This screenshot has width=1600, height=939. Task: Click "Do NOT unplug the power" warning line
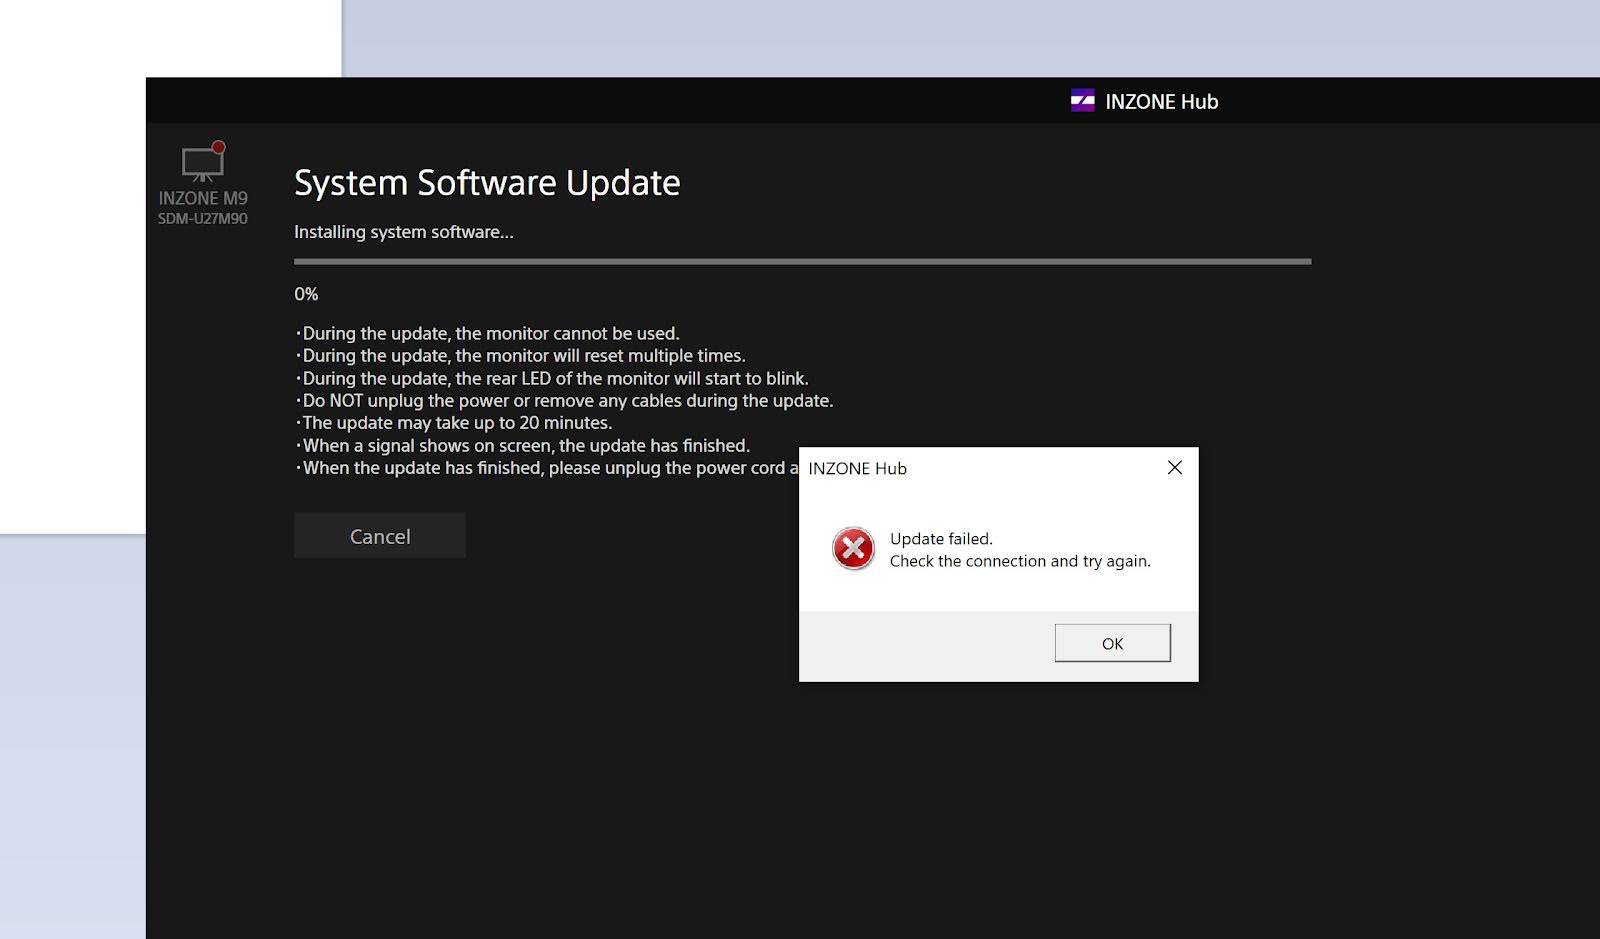coord(564,401)
